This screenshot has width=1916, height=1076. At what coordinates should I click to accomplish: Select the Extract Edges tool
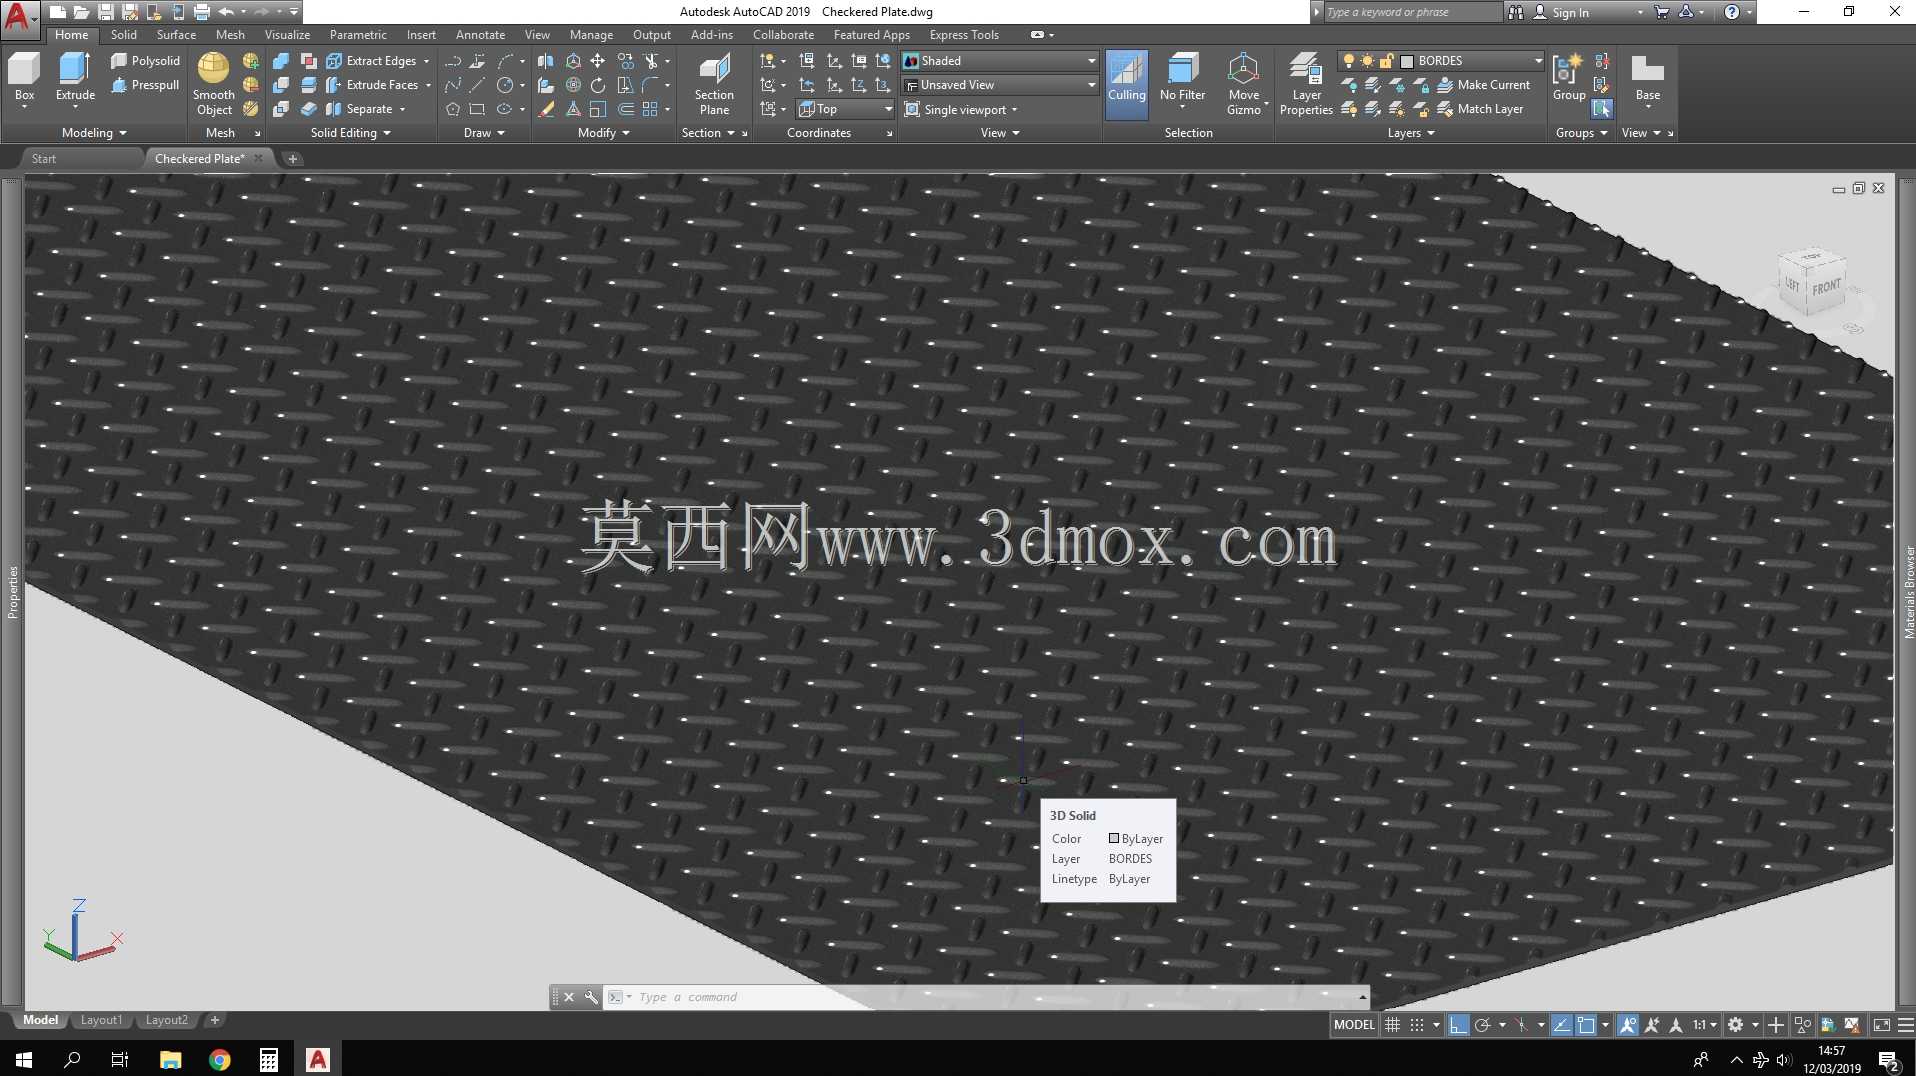tap(378, 61)
